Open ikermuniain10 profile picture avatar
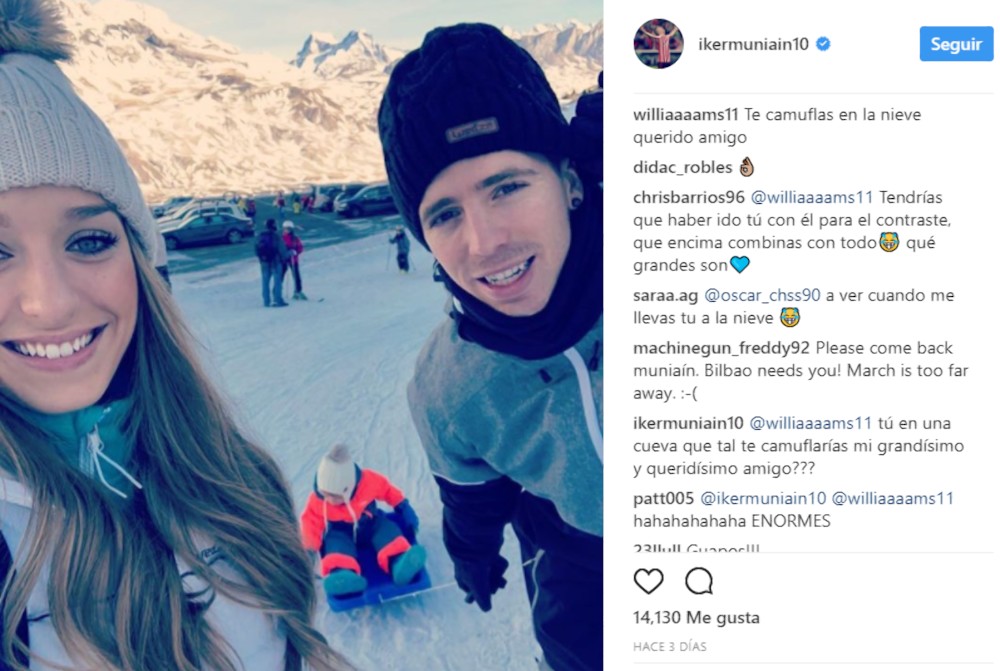Screen dimensions: 1000x671 [658, 43]
